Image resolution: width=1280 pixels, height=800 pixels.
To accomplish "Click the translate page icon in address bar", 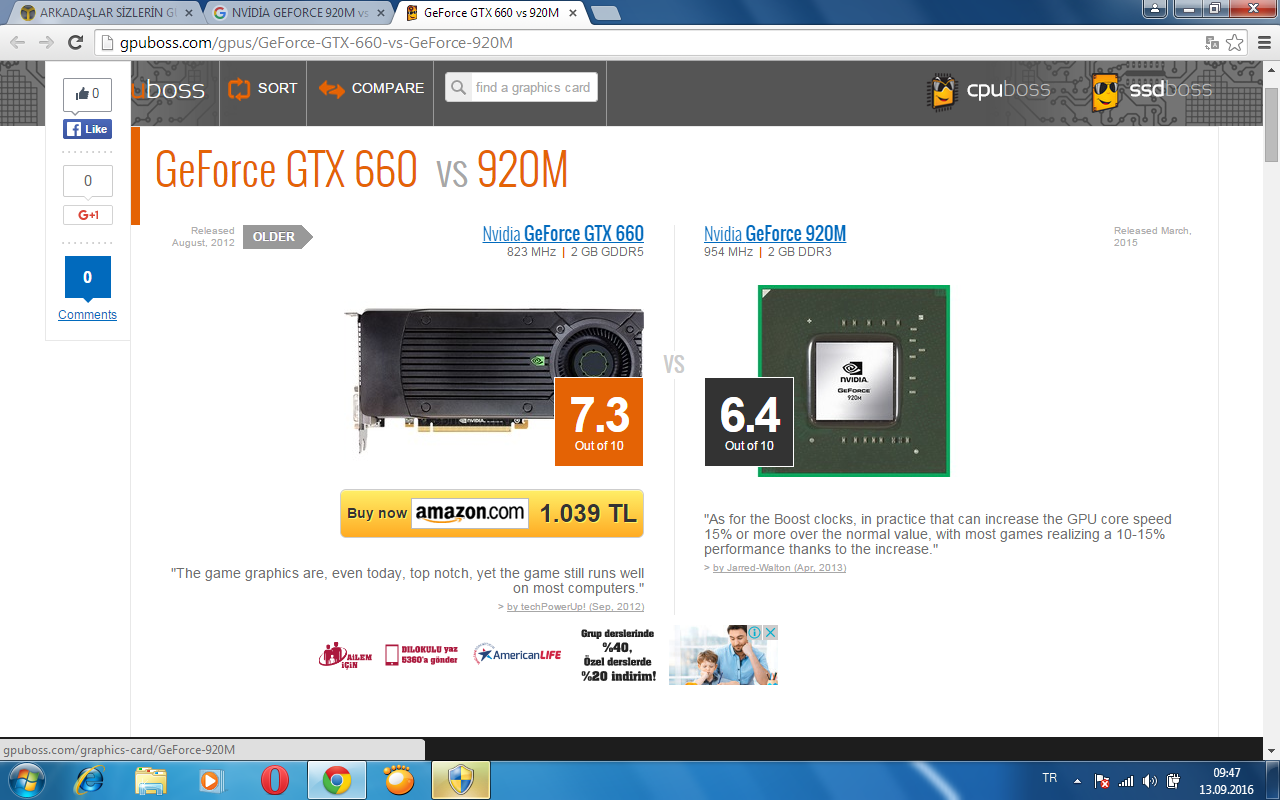I will 1212,42.
